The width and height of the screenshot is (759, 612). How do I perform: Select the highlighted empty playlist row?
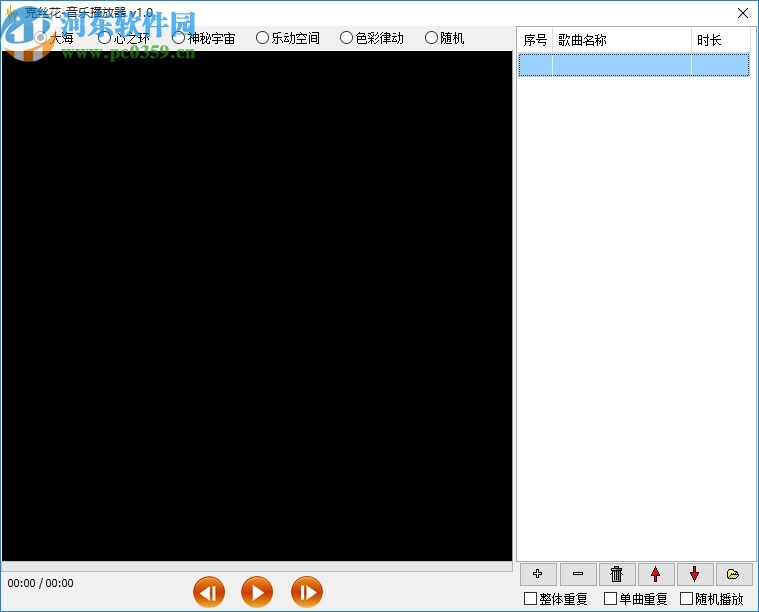click(x=634, y=65)
